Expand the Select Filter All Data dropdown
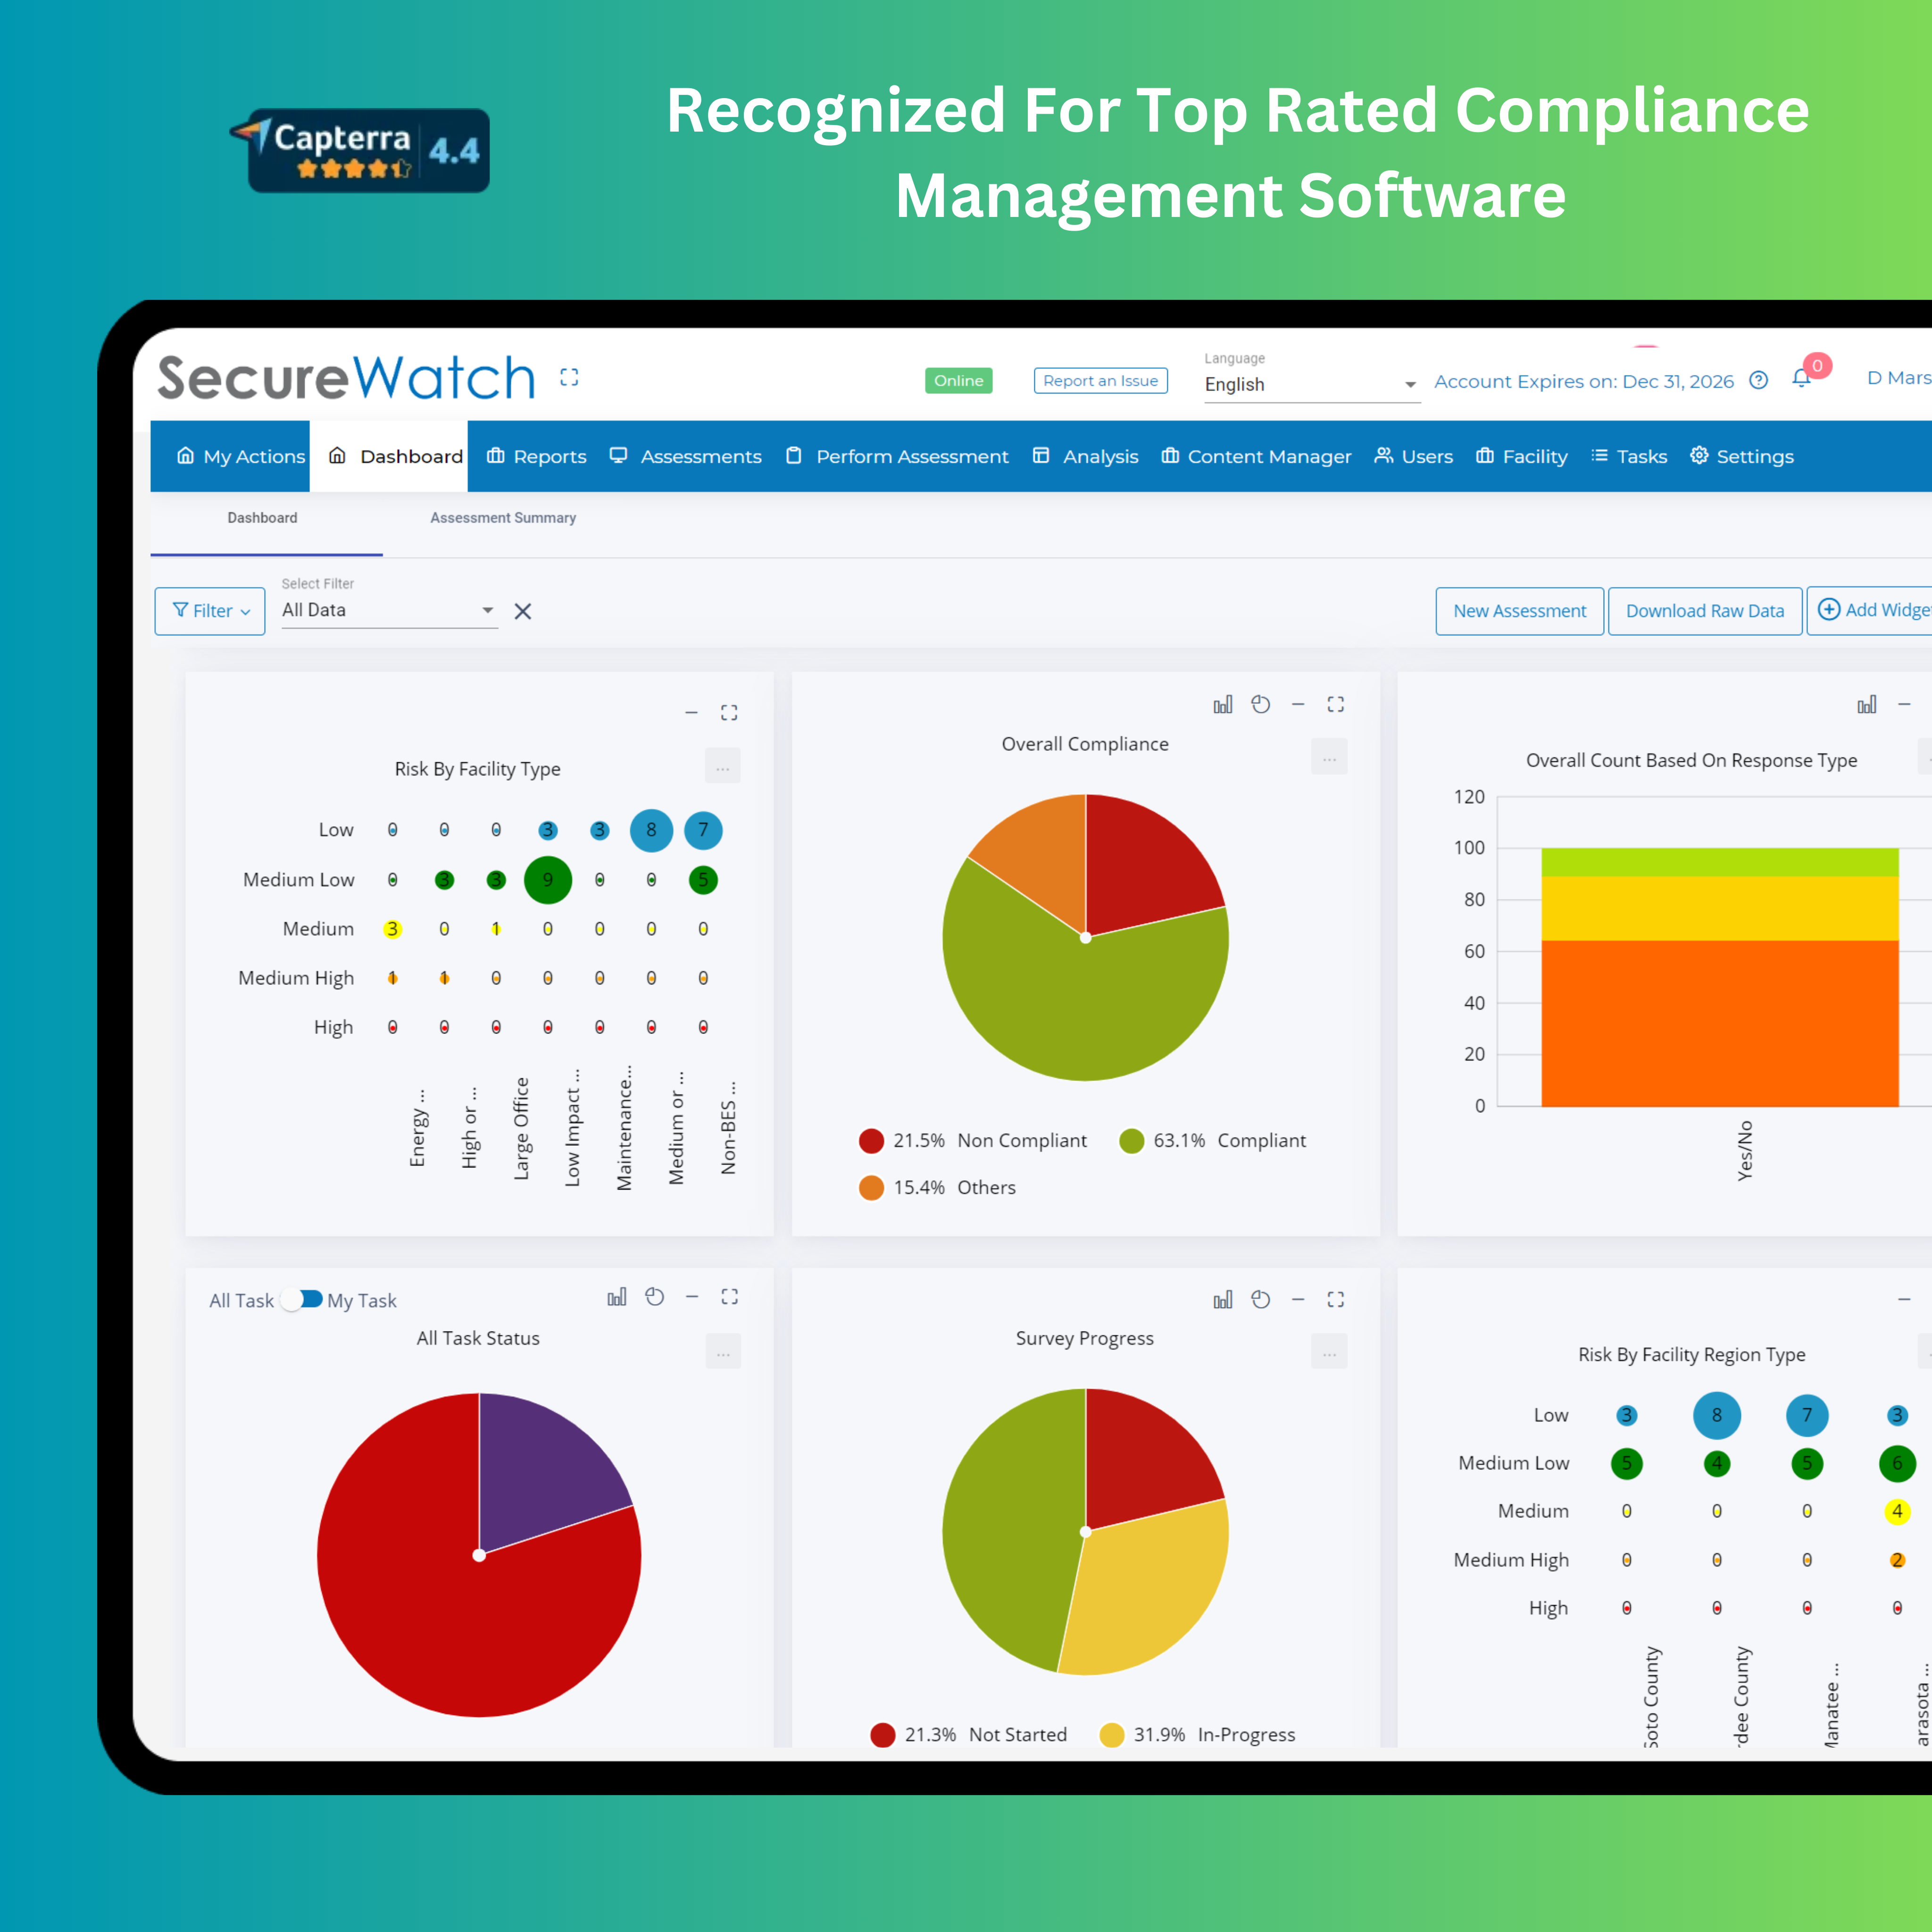The image size is (1932, 1932). pos(389,610)
